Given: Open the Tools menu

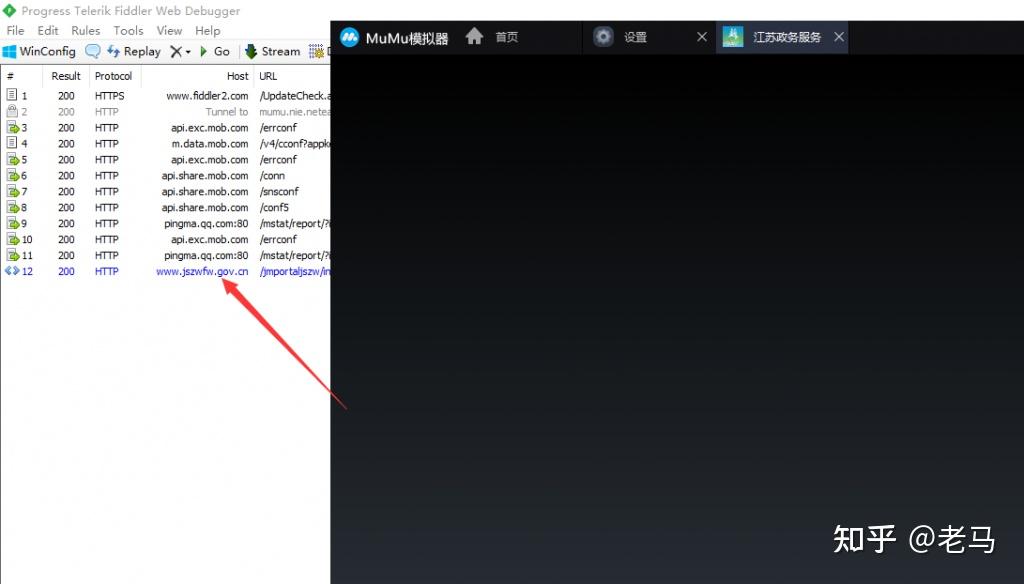Looking at the screenshot, I should pyautogui.click(x=128, y=31).
